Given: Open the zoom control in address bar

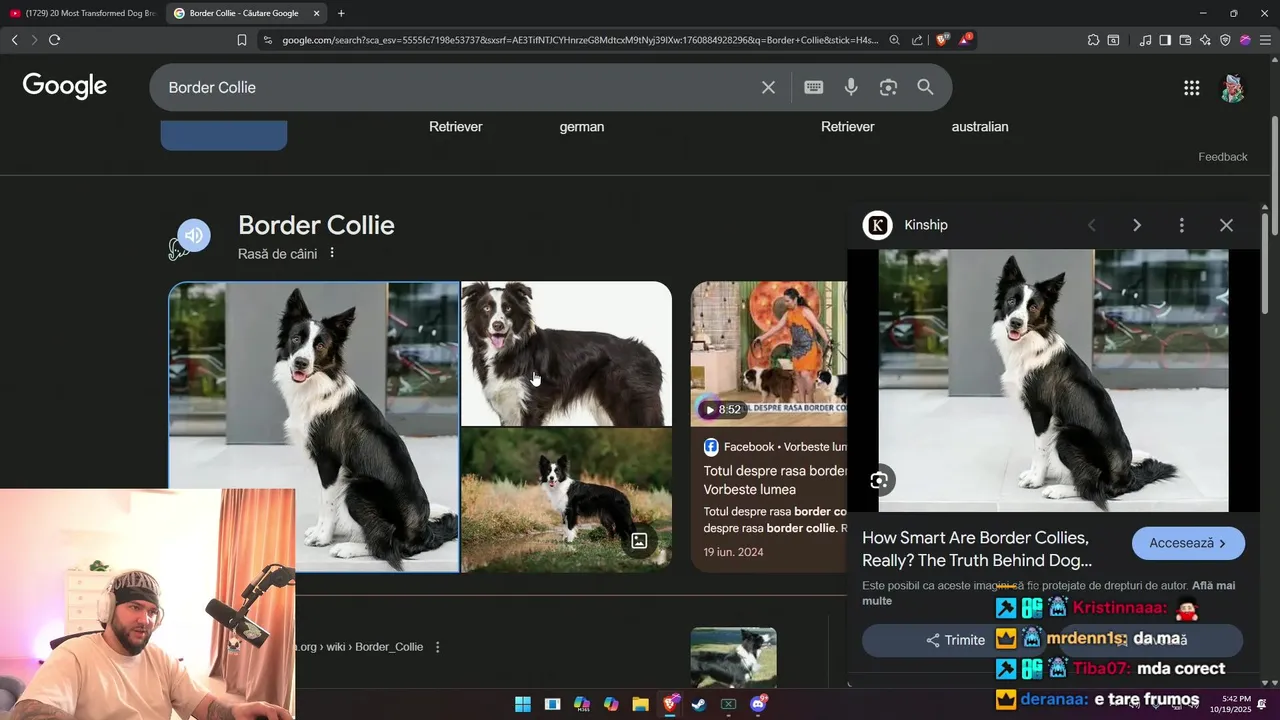Looking at the screenshot, I should [x=895, y=40].
